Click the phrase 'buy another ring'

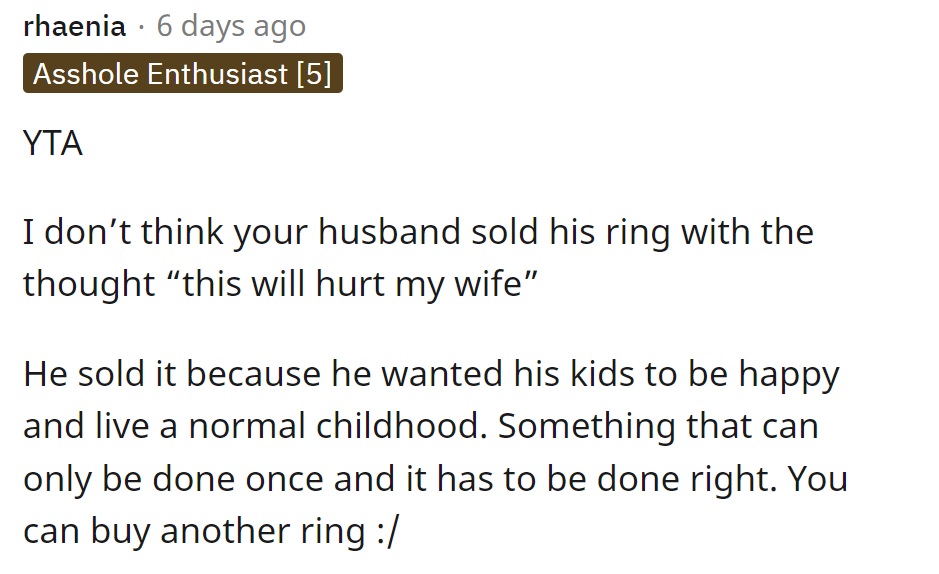pos(228,532)
